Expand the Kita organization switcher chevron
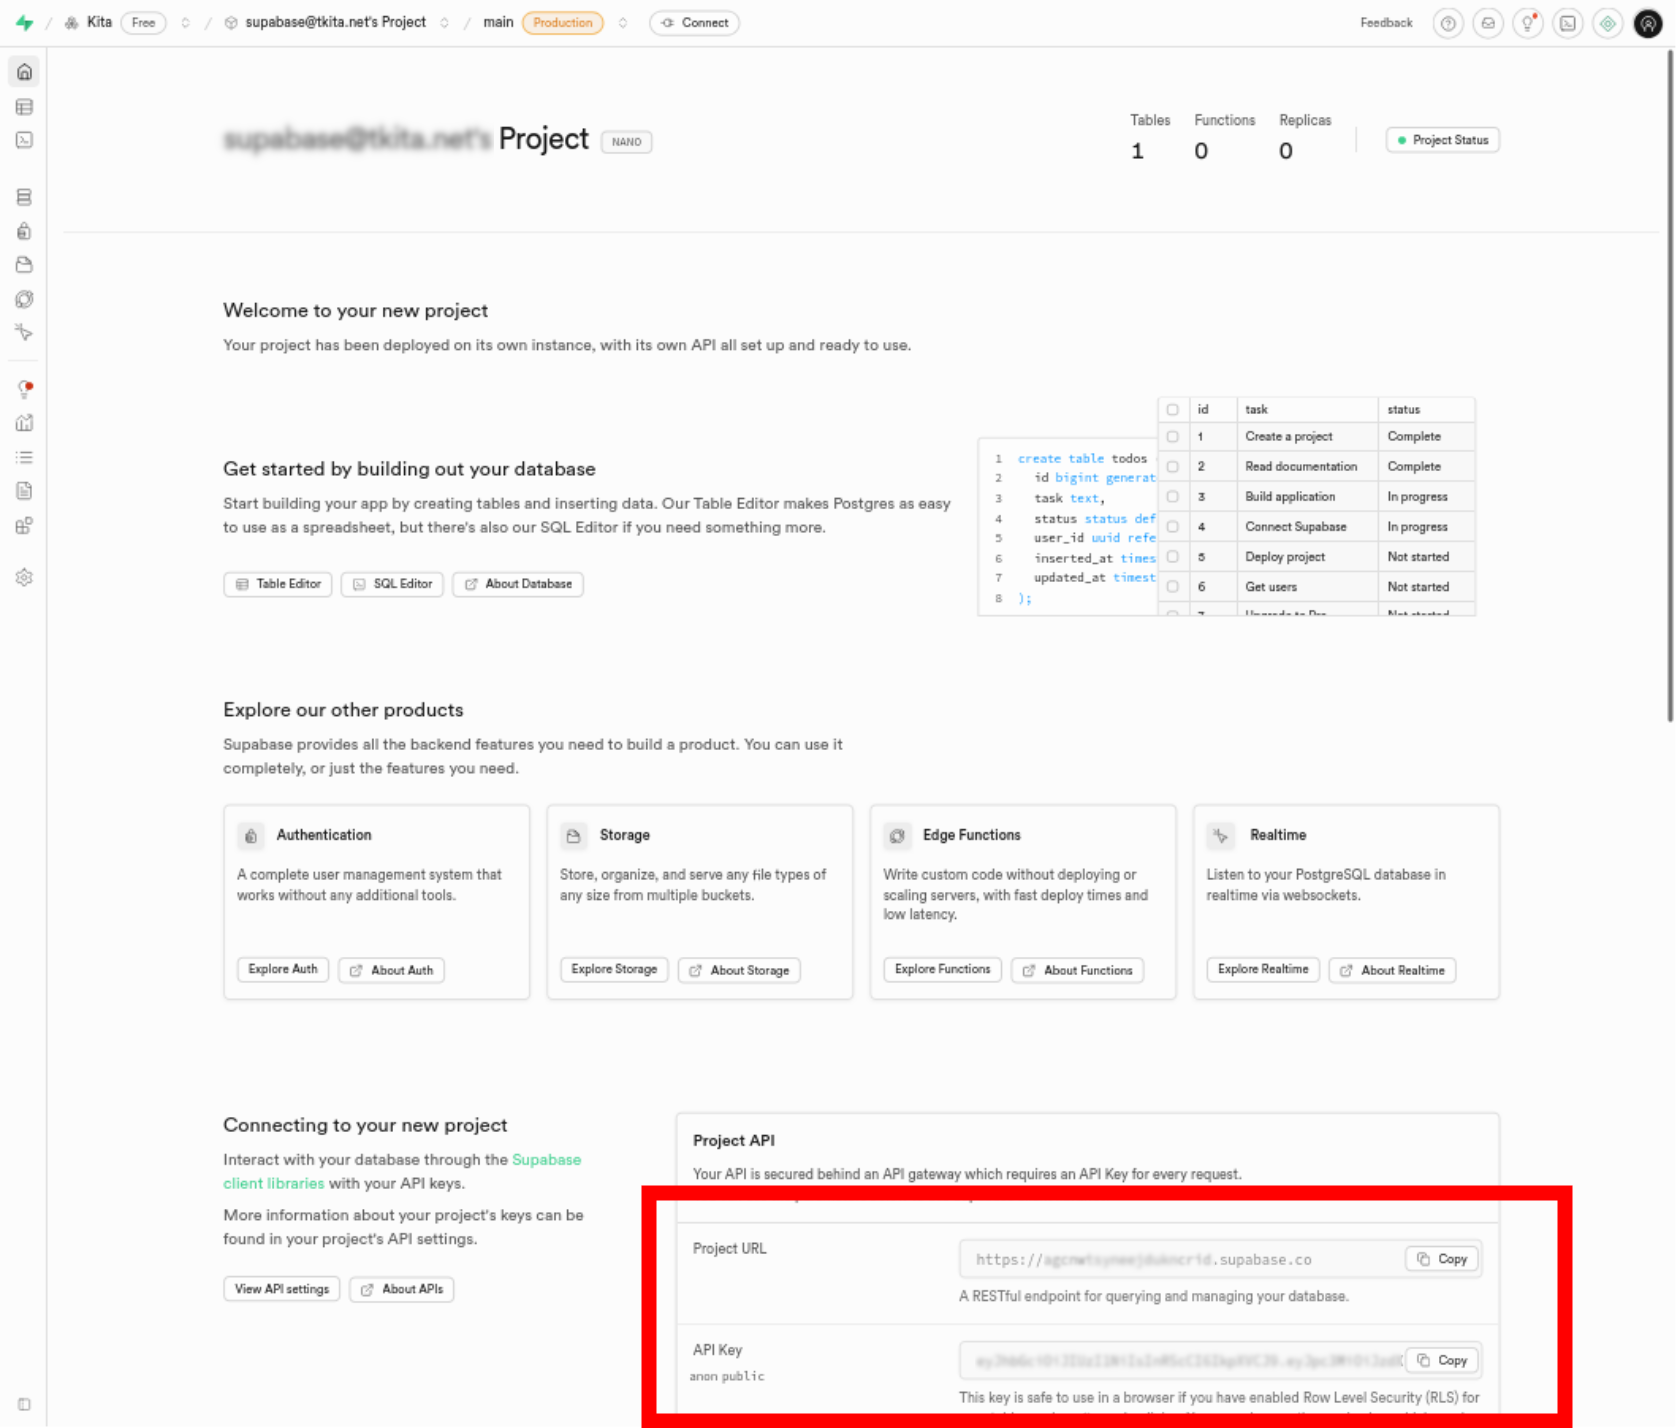1680x1428 pixels. [x=185, y=23]
